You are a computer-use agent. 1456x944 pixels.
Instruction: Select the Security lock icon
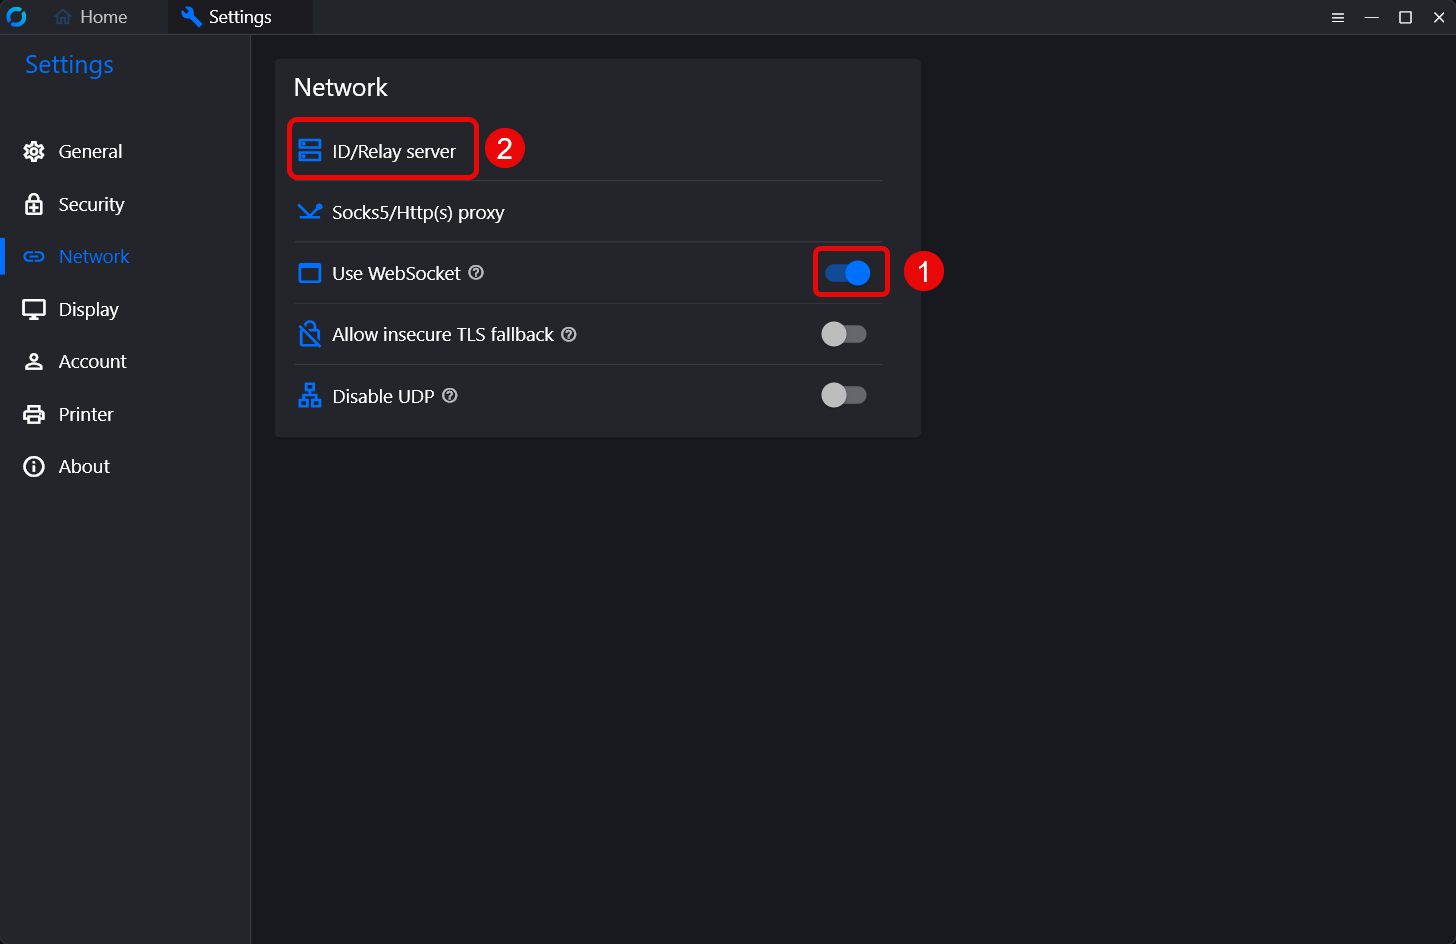[x=34, y=204]
